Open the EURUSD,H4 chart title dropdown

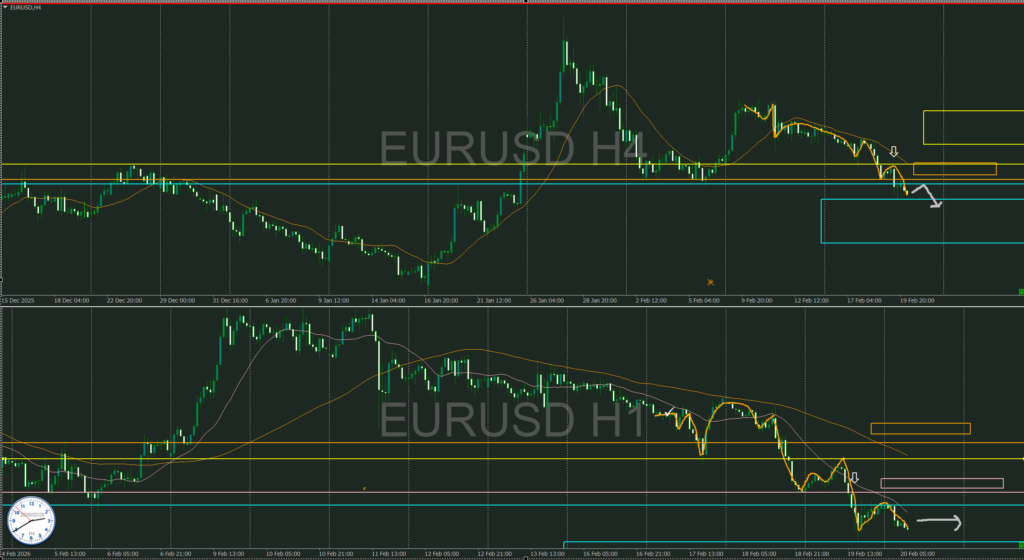click(x=22, y=7)
